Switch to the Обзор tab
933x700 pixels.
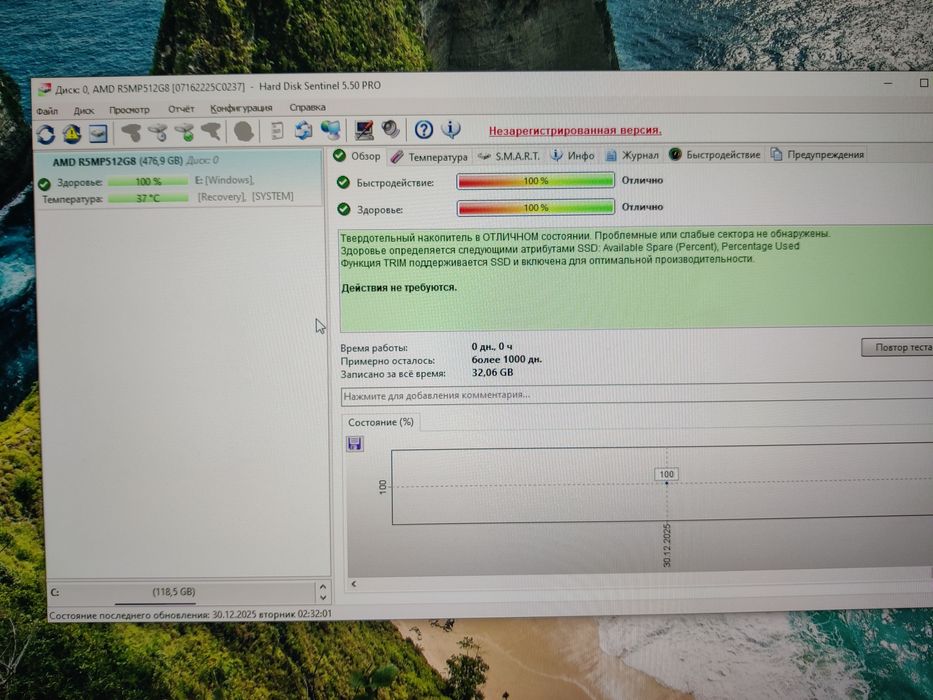click(357, 156)
